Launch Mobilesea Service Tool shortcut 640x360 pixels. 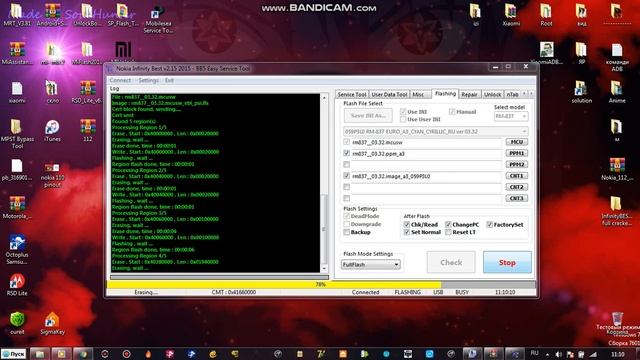point(158,19)
